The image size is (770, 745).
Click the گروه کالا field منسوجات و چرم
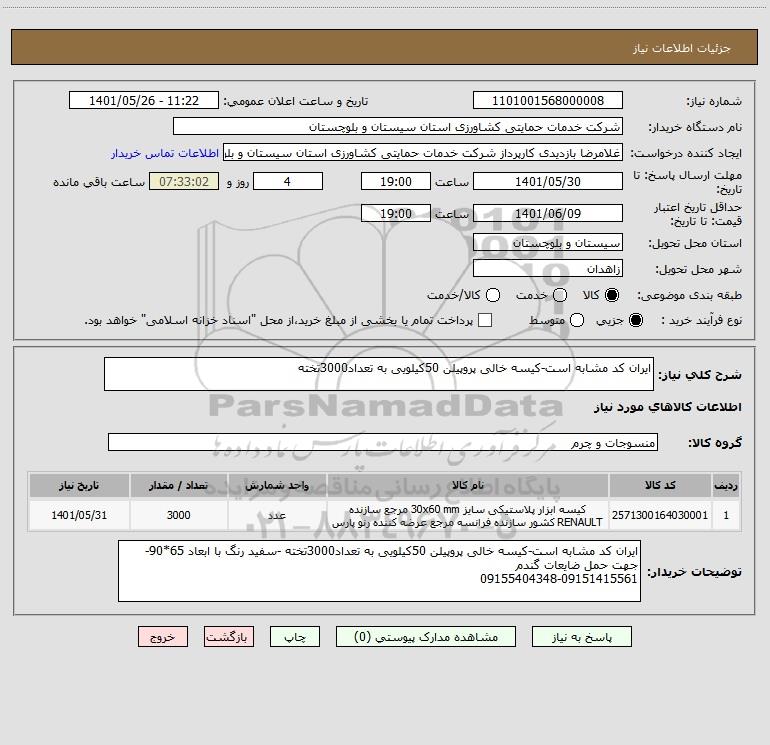click(383, 442)
